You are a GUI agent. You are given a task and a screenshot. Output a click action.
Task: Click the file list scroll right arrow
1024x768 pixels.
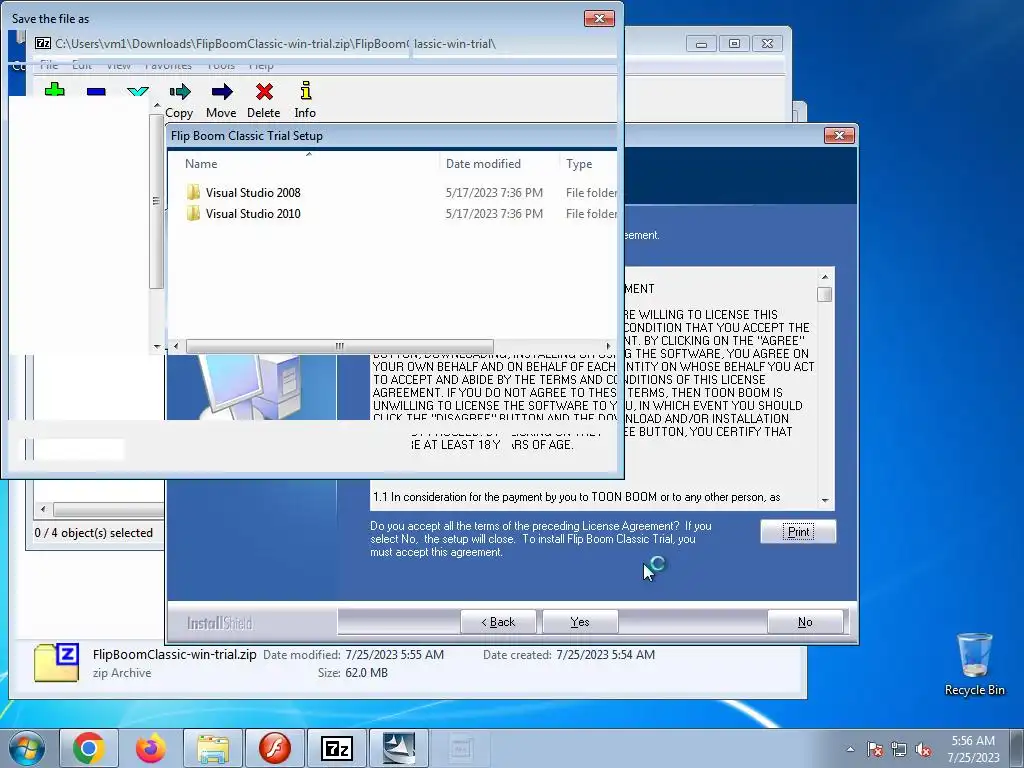pyautogui.click(x=609, y=346)
